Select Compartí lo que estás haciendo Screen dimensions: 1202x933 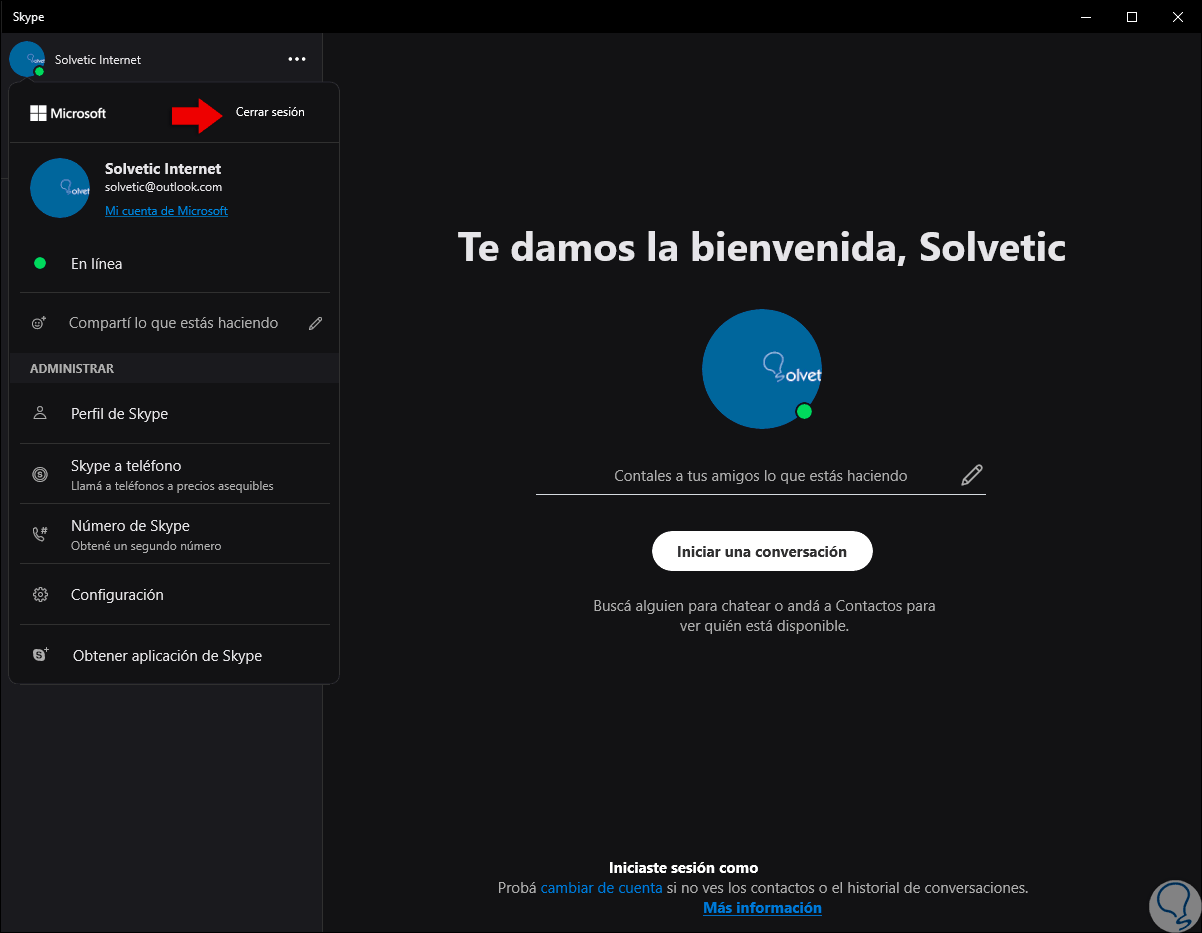(x=174, y=323)
